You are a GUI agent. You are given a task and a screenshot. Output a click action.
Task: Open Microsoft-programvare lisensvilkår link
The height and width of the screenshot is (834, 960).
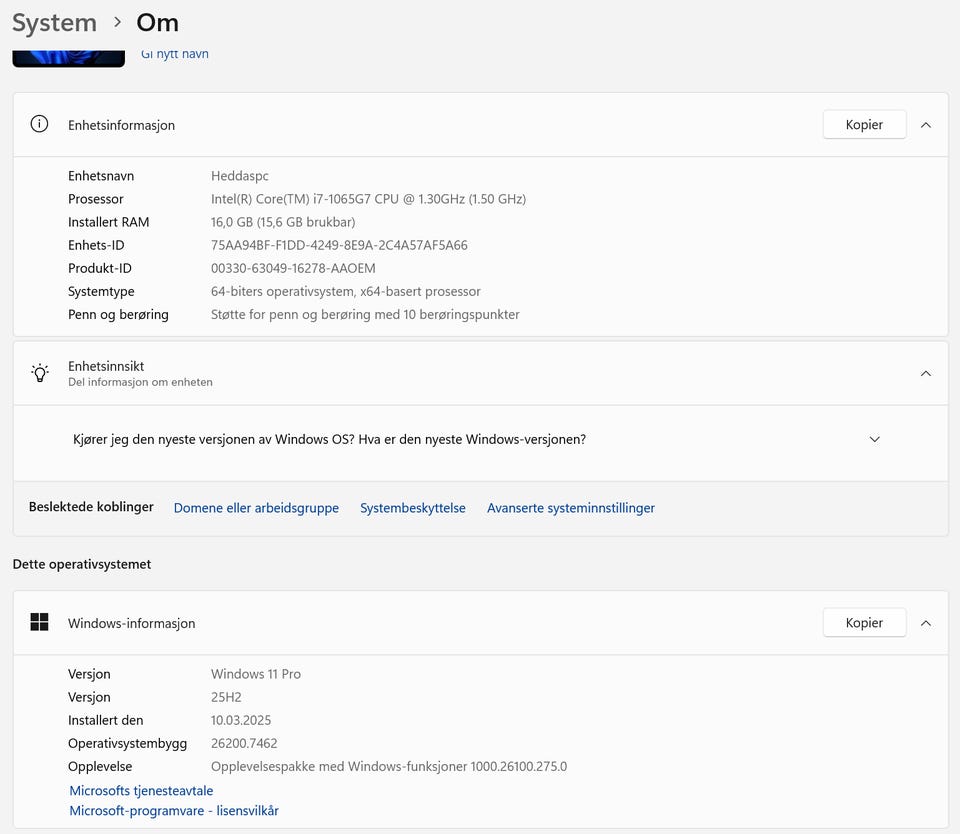click(174, 811)
